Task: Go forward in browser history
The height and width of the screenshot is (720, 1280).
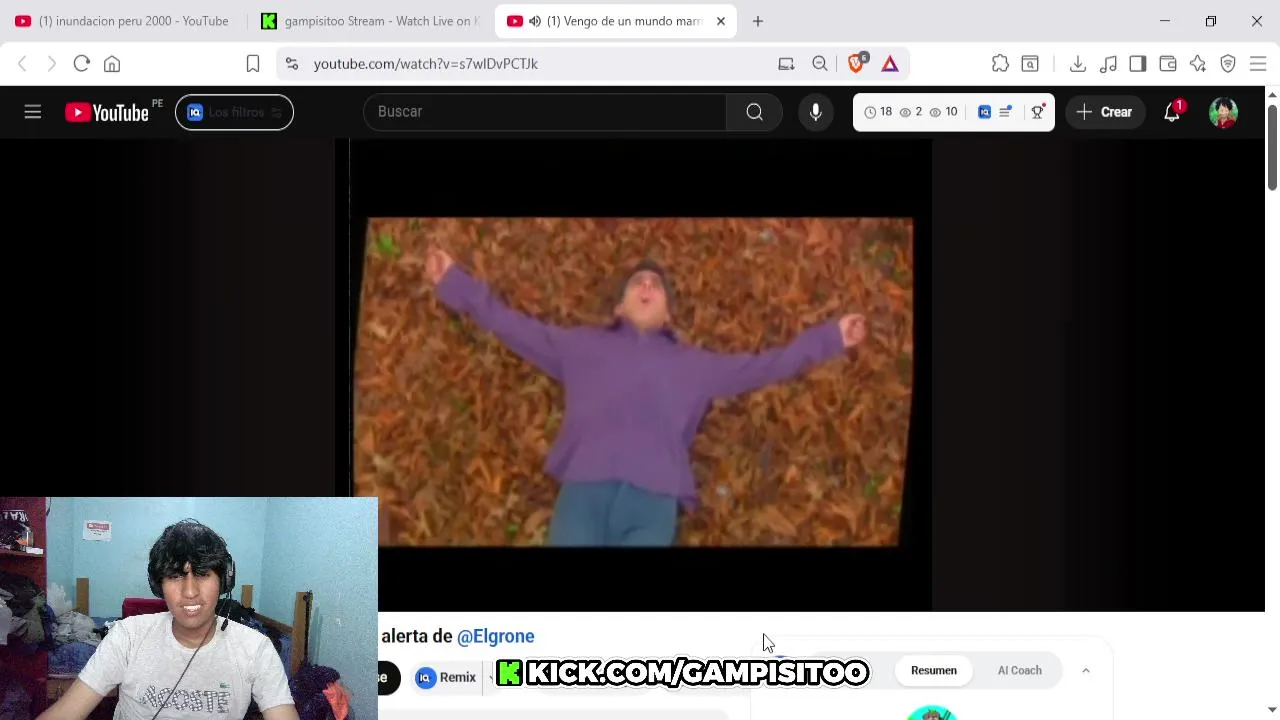Action: pyautogui.click(x=52, y=64)
